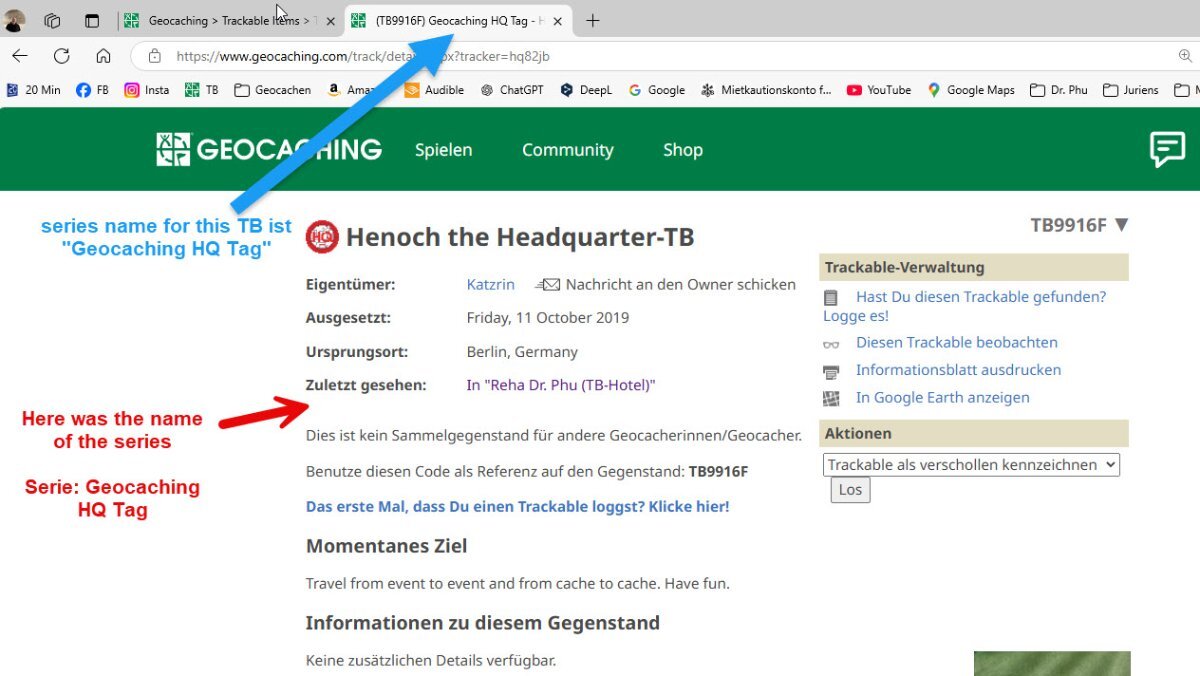
Task: Open the Spielen menu
Action: tap(444, 150)
